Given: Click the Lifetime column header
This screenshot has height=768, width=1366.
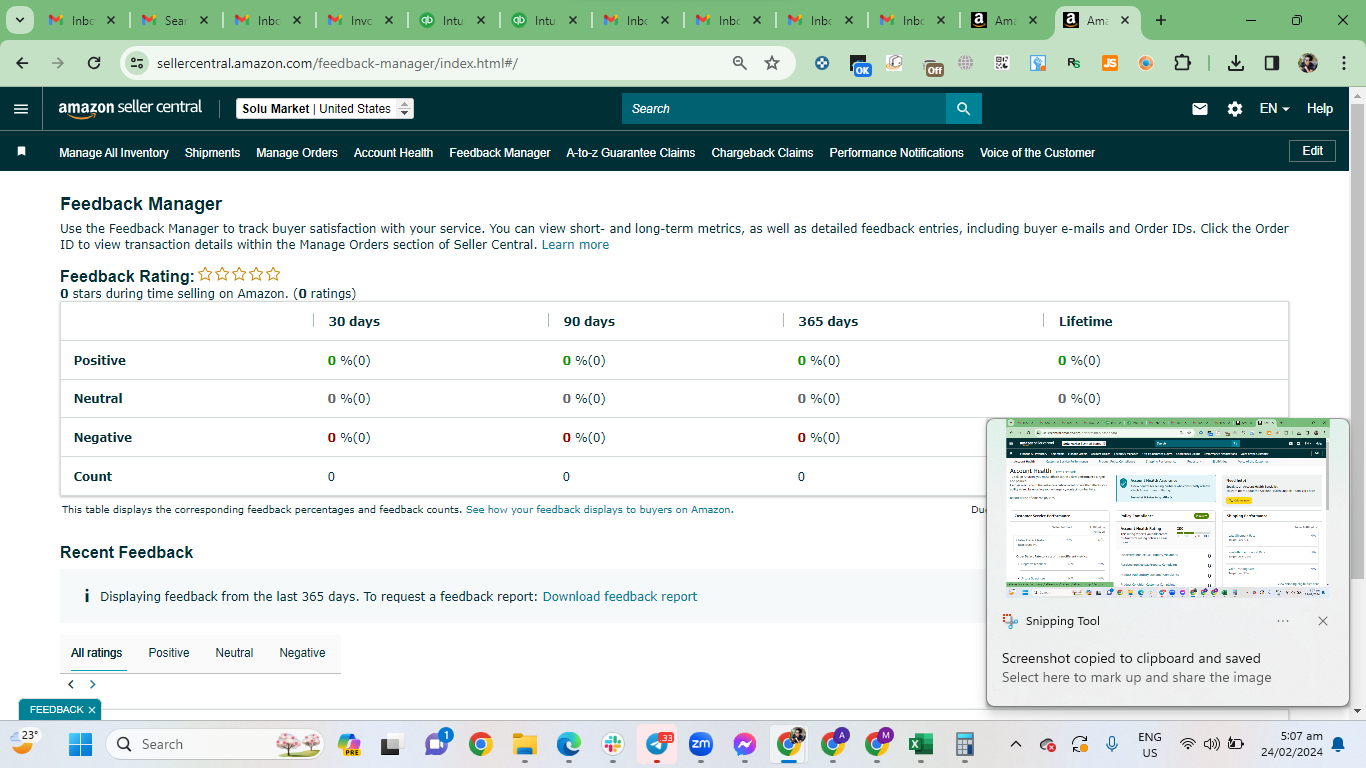Looking at the screenshot, I should pyautogui.click(x=1085, y=322).
